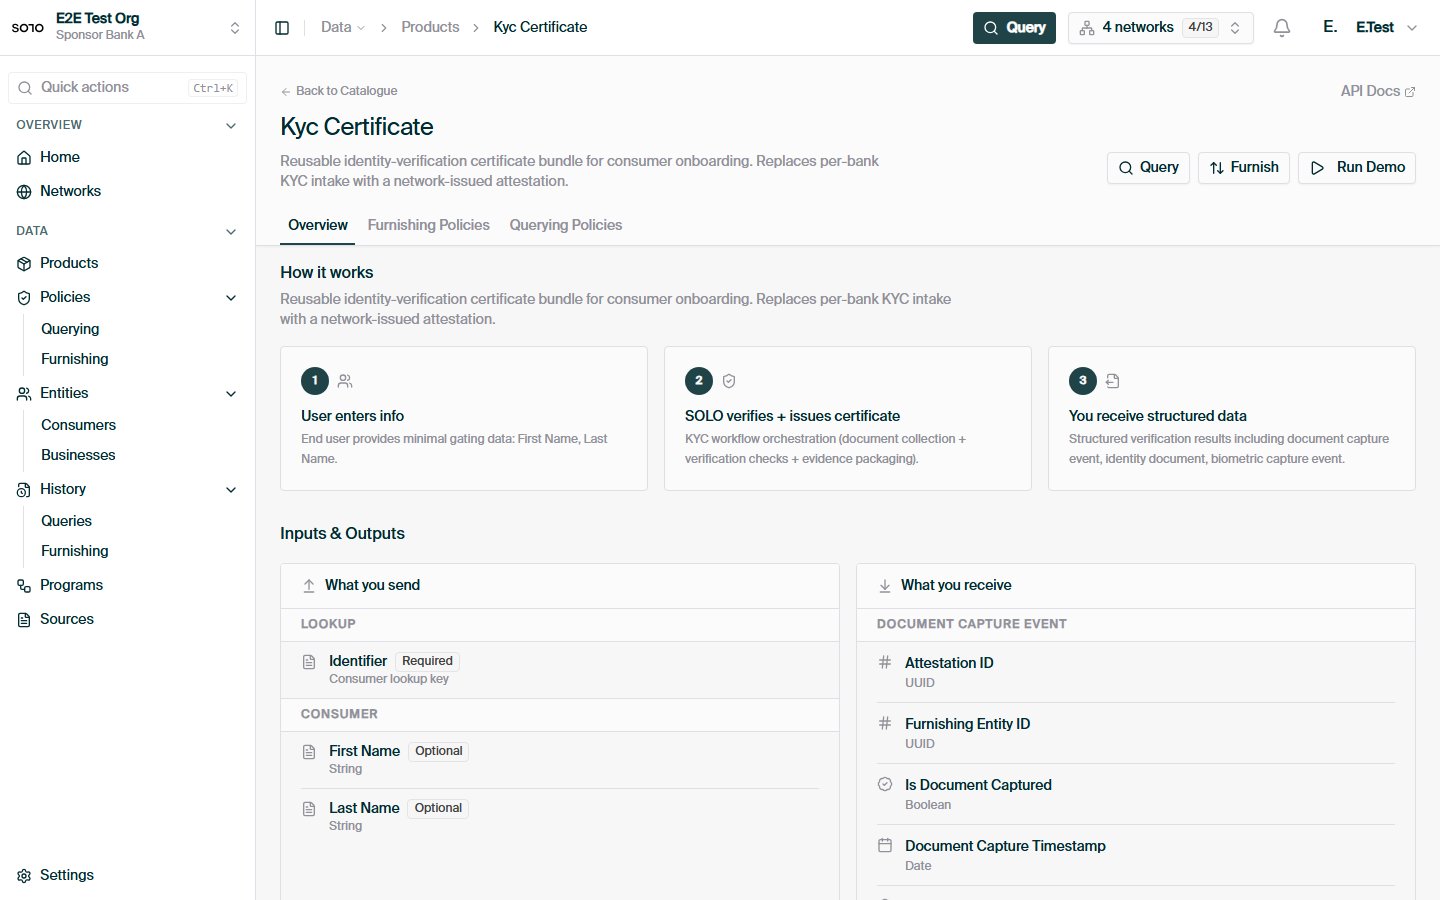1440x900 pixels.
Task: Click the hash icon next to Attestation ID
Action: click(885, 662)
